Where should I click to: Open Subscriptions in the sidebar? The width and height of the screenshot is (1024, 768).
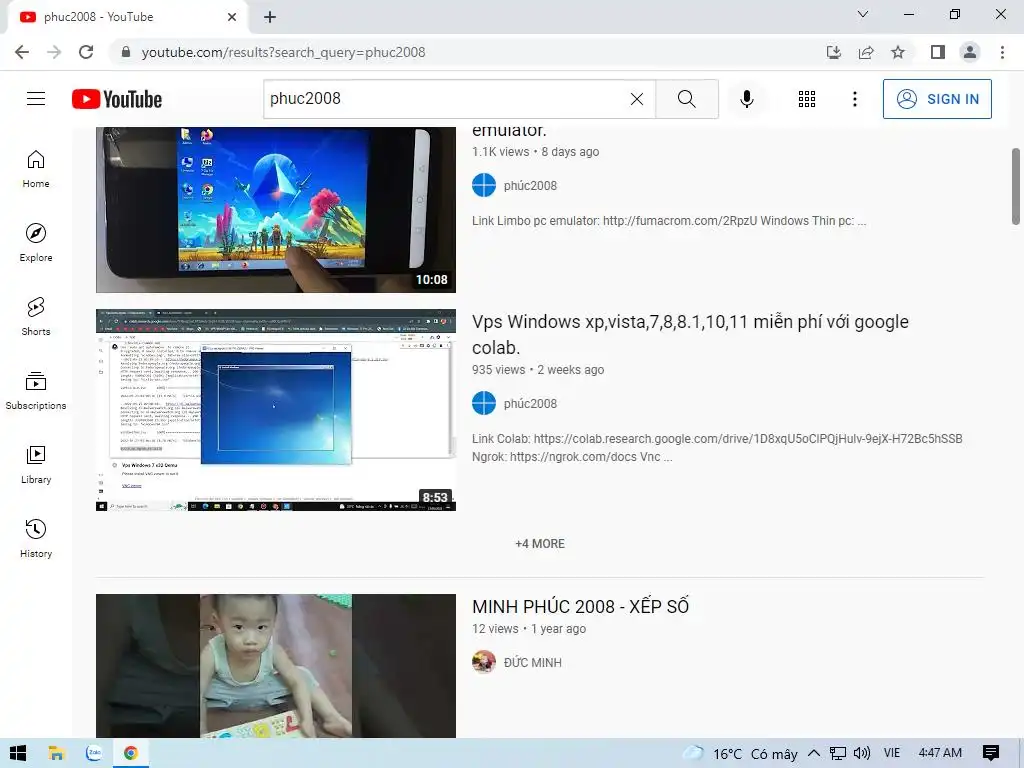(x=36, y=391)
